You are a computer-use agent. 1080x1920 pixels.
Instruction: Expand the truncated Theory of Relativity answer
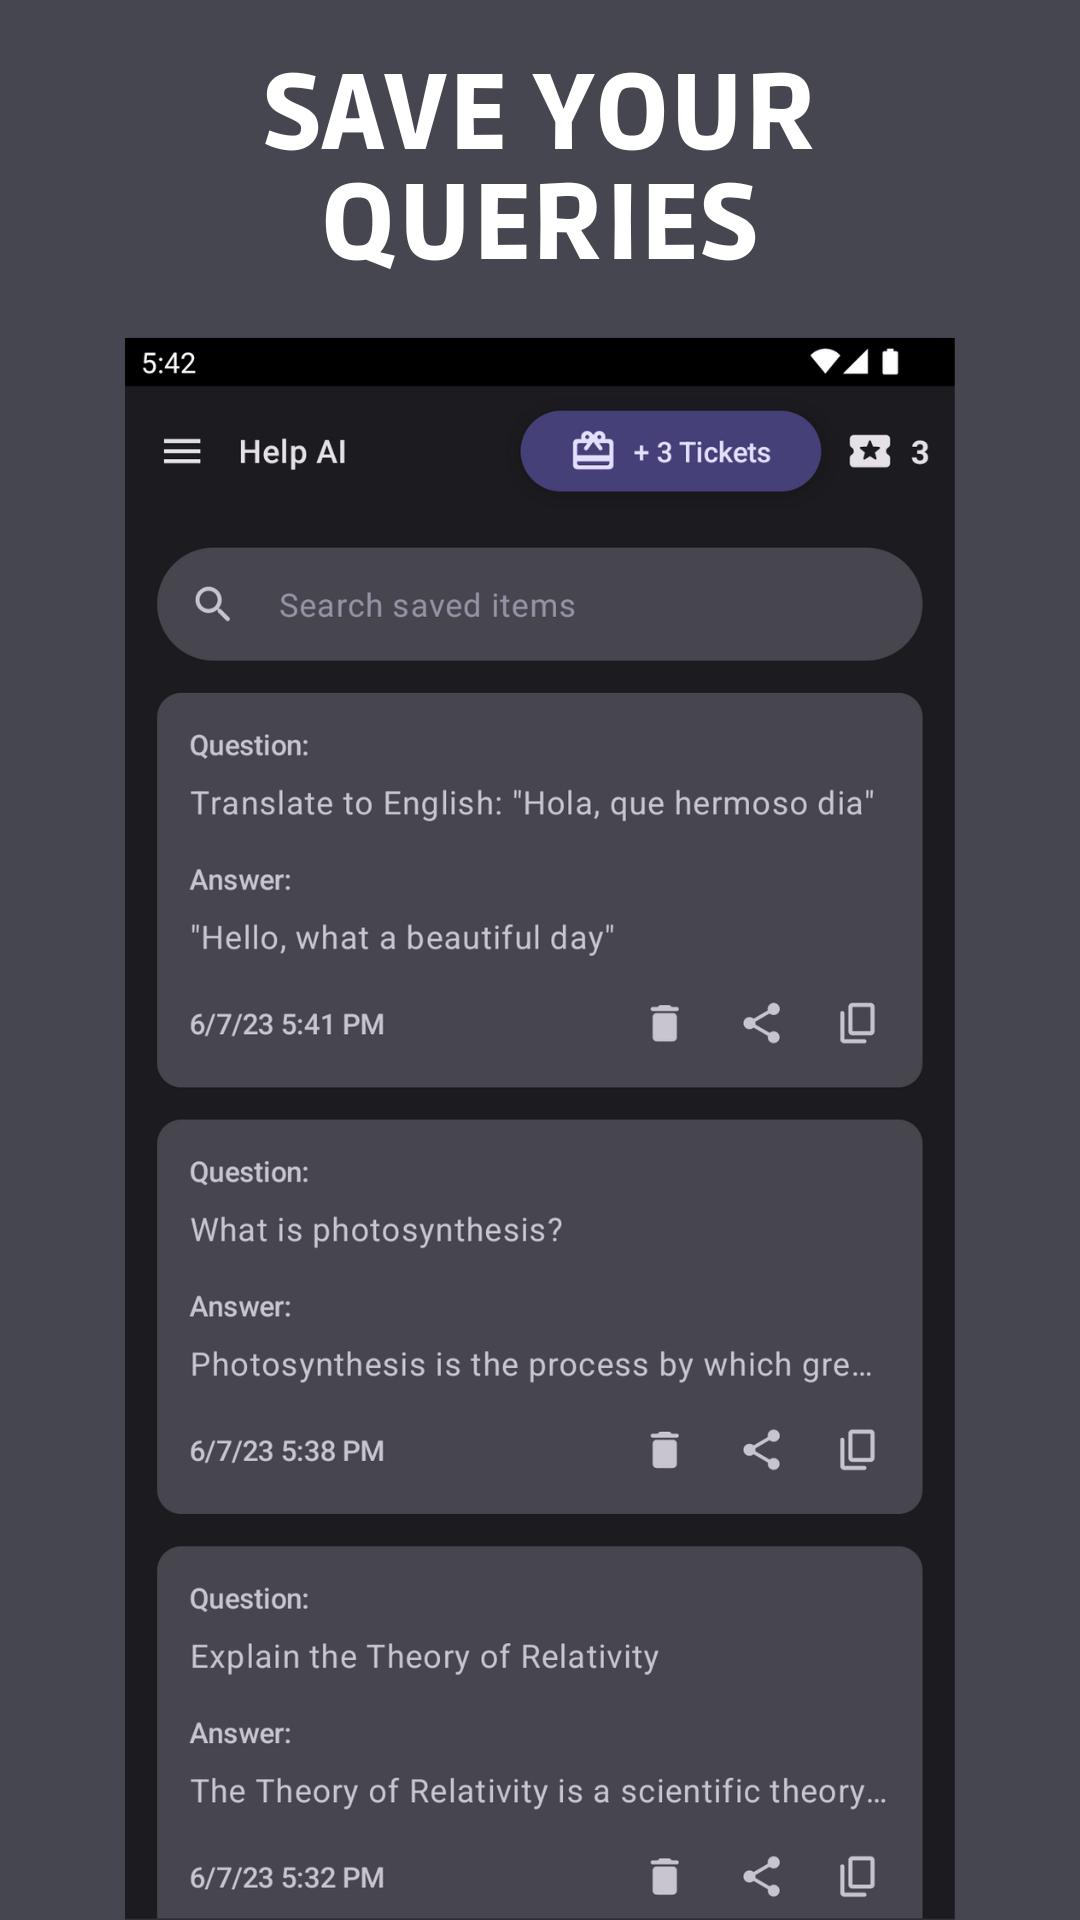point(538,1791)
